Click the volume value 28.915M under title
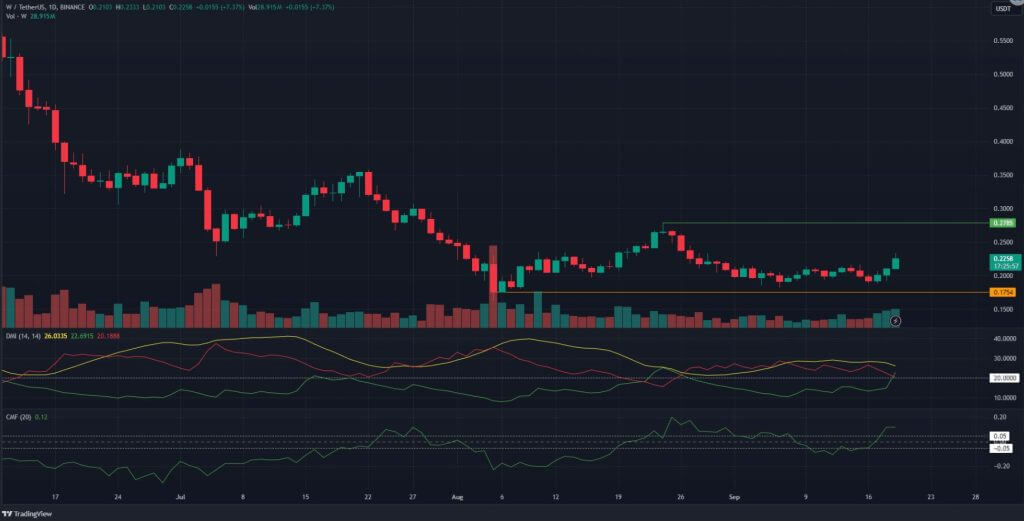 (41, 16)
